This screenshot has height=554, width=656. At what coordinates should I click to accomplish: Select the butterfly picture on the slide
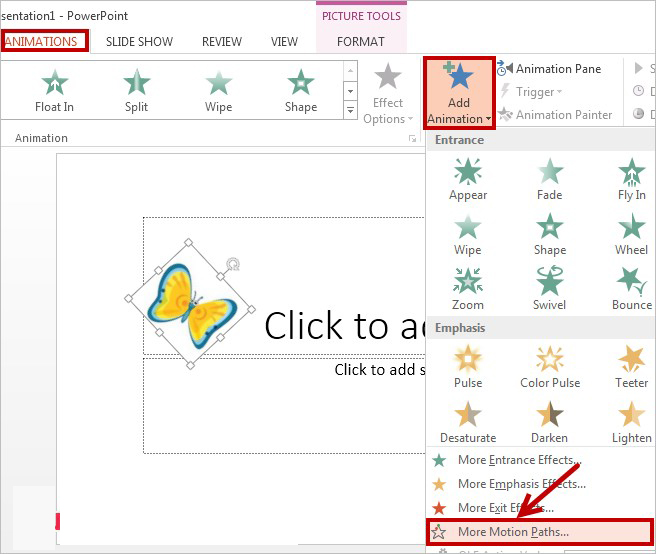pyautogui.click(x=192, y=305)
